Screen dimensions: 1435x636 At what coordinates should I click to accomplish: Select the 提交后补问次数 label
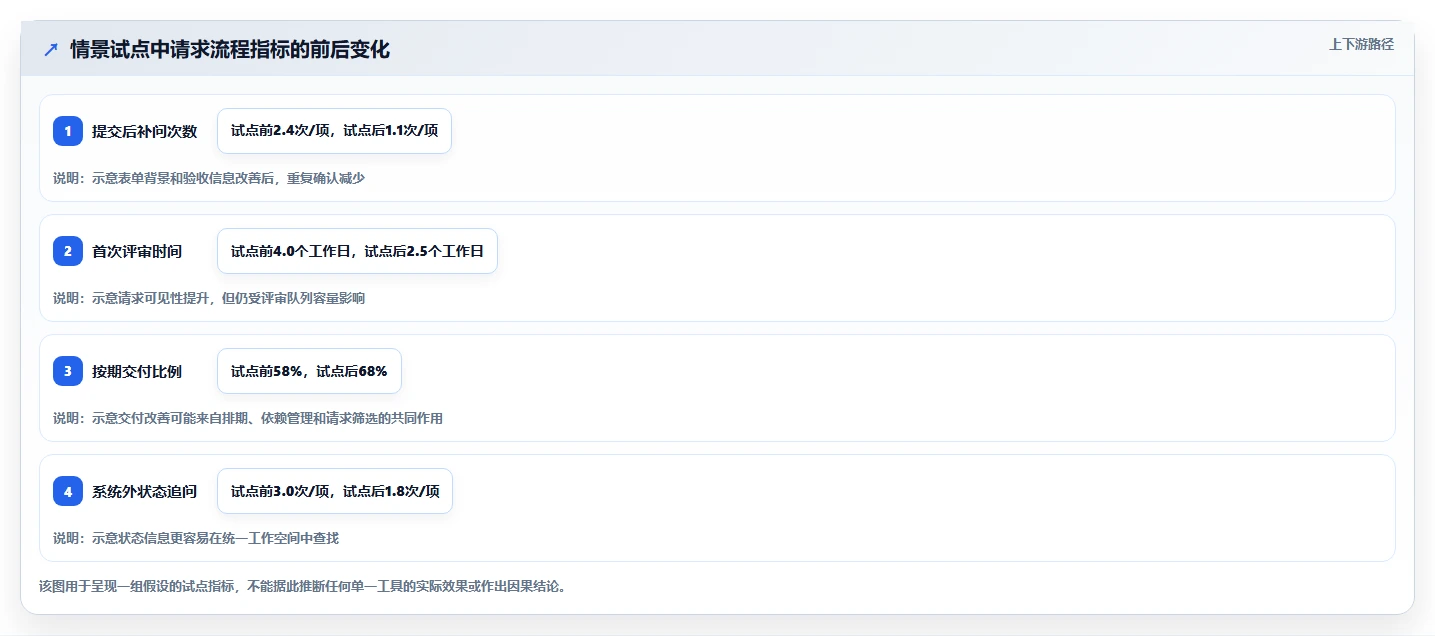pos(145,131)
